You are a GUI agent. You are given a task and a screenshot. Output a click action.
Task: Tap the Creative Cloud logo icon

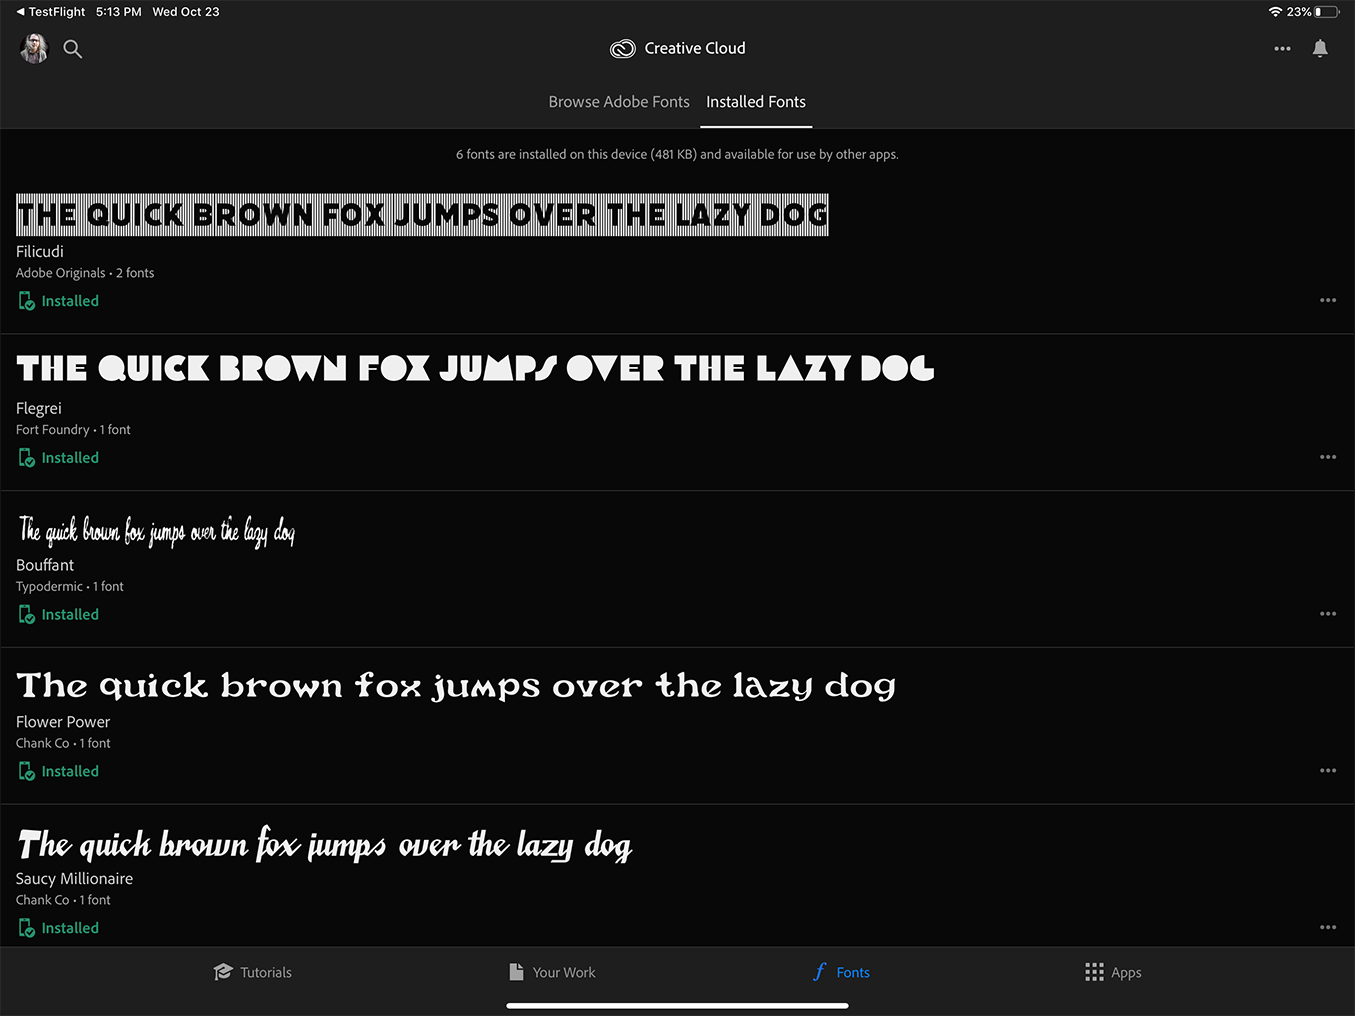(x=623, y=49)
